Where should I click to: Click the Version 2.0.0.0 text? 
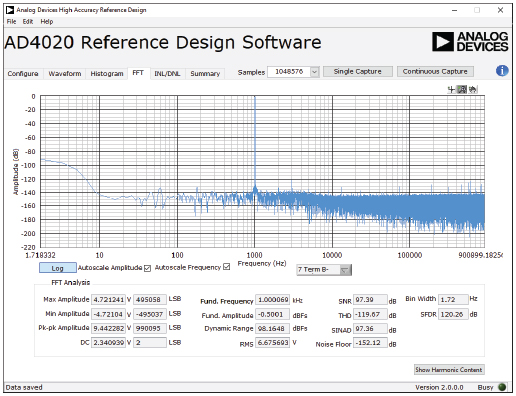pos(439,387)
